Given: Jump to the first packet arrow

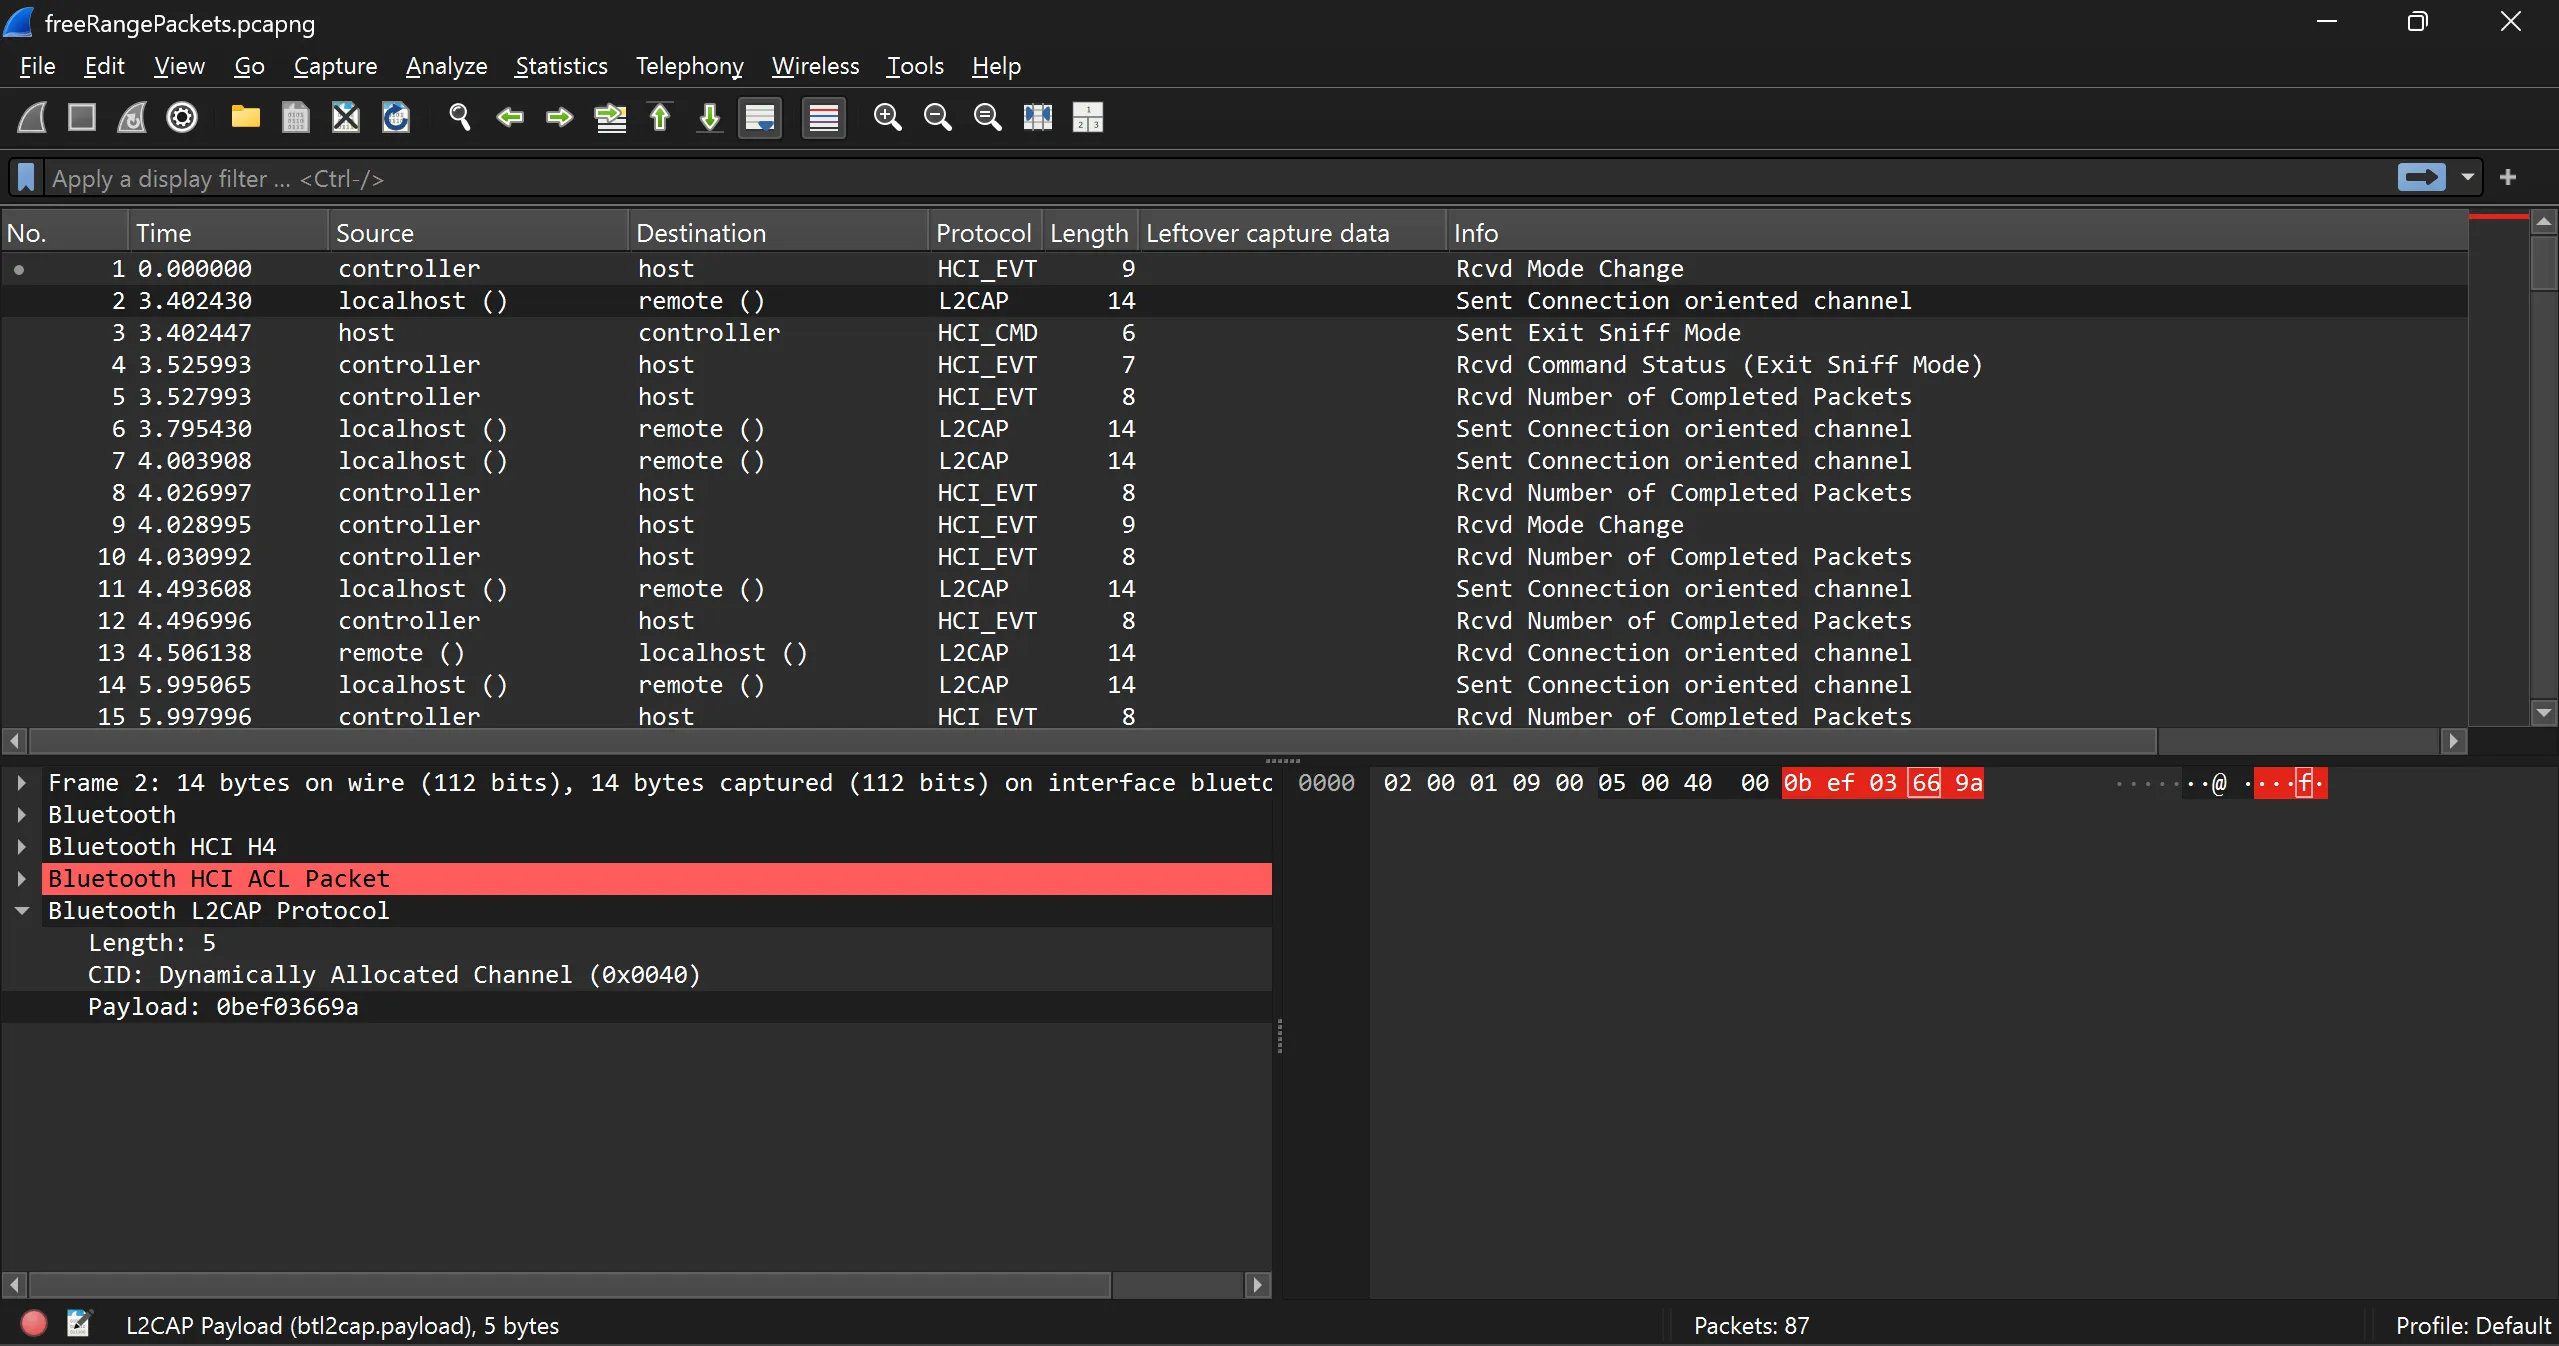Looking at the screenshot, I should click(x=660, y=118).
